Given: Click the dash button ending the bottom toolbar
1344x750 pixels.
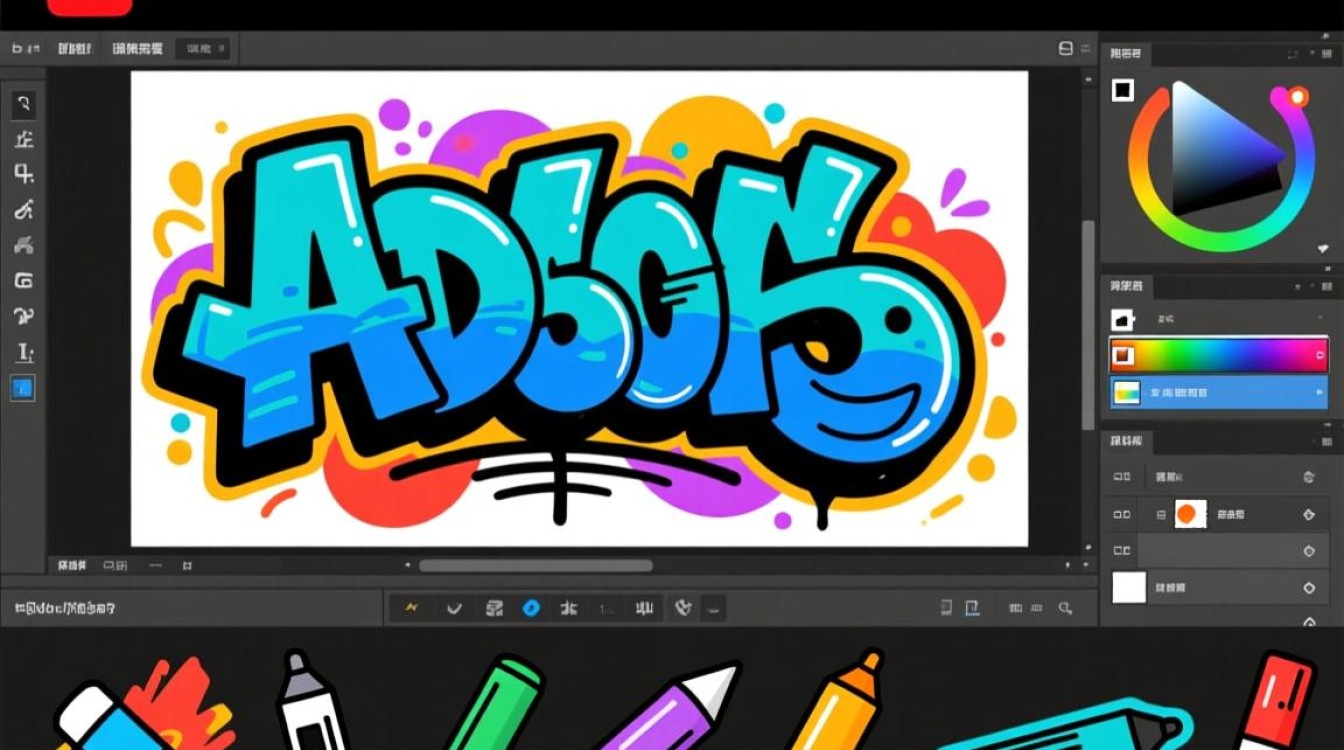Looking at the screenshot, I should [712, 607].
